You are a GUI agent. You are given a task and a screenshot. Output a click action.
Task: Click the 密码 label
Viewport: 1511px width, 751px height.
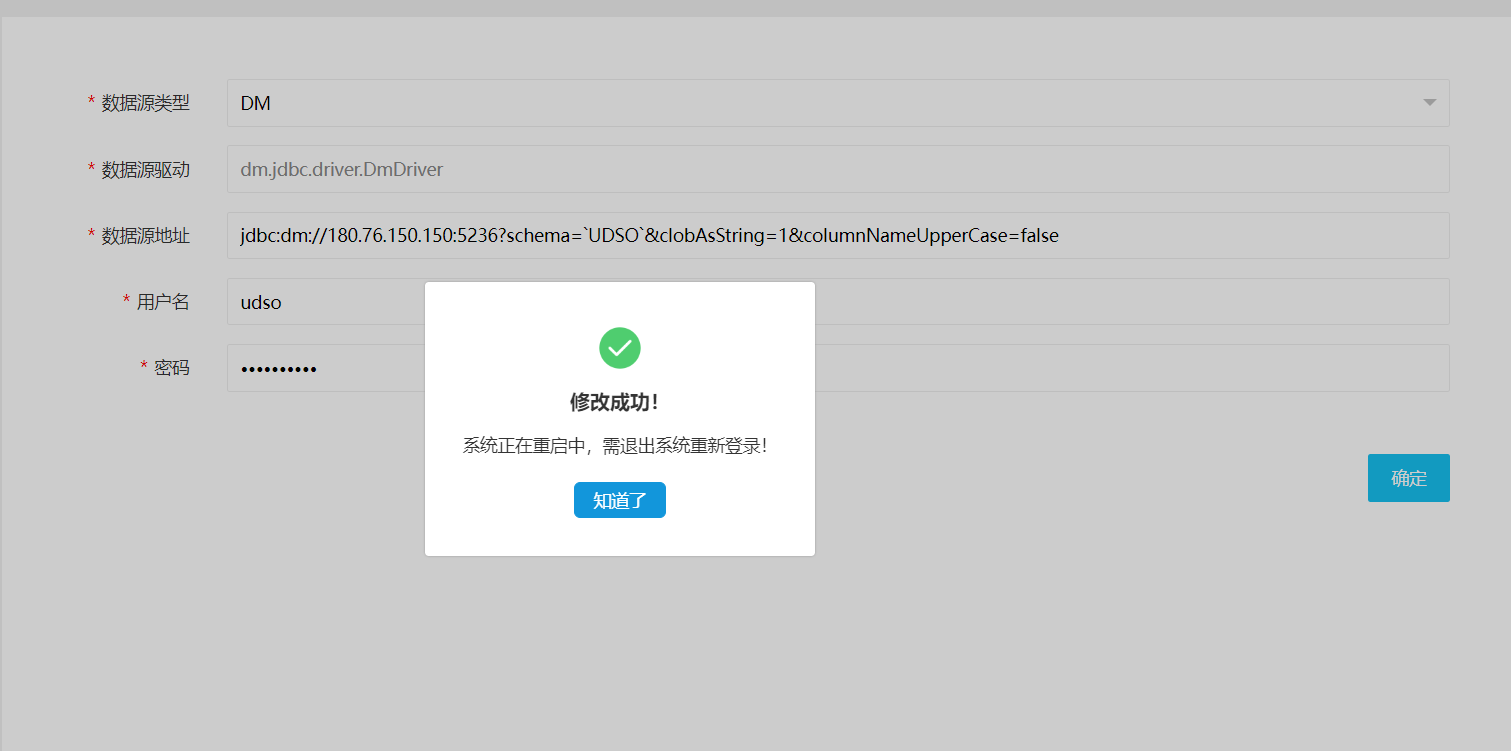(x=171, y=368)
